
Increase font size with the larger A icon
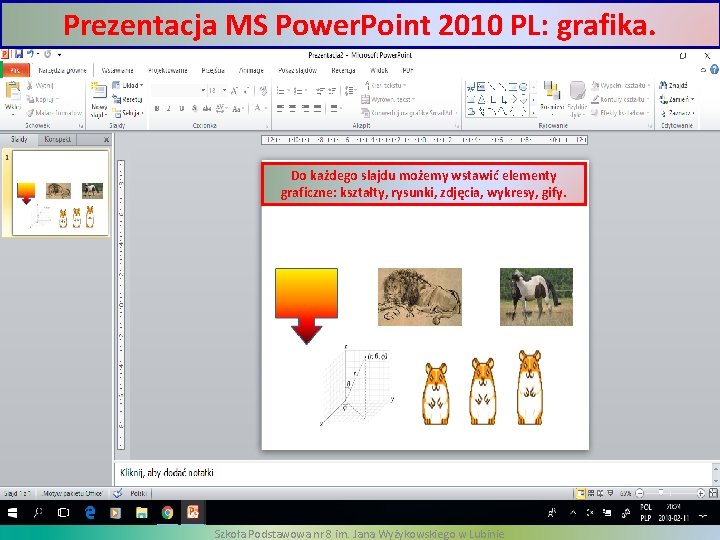[x=235, y=90]
